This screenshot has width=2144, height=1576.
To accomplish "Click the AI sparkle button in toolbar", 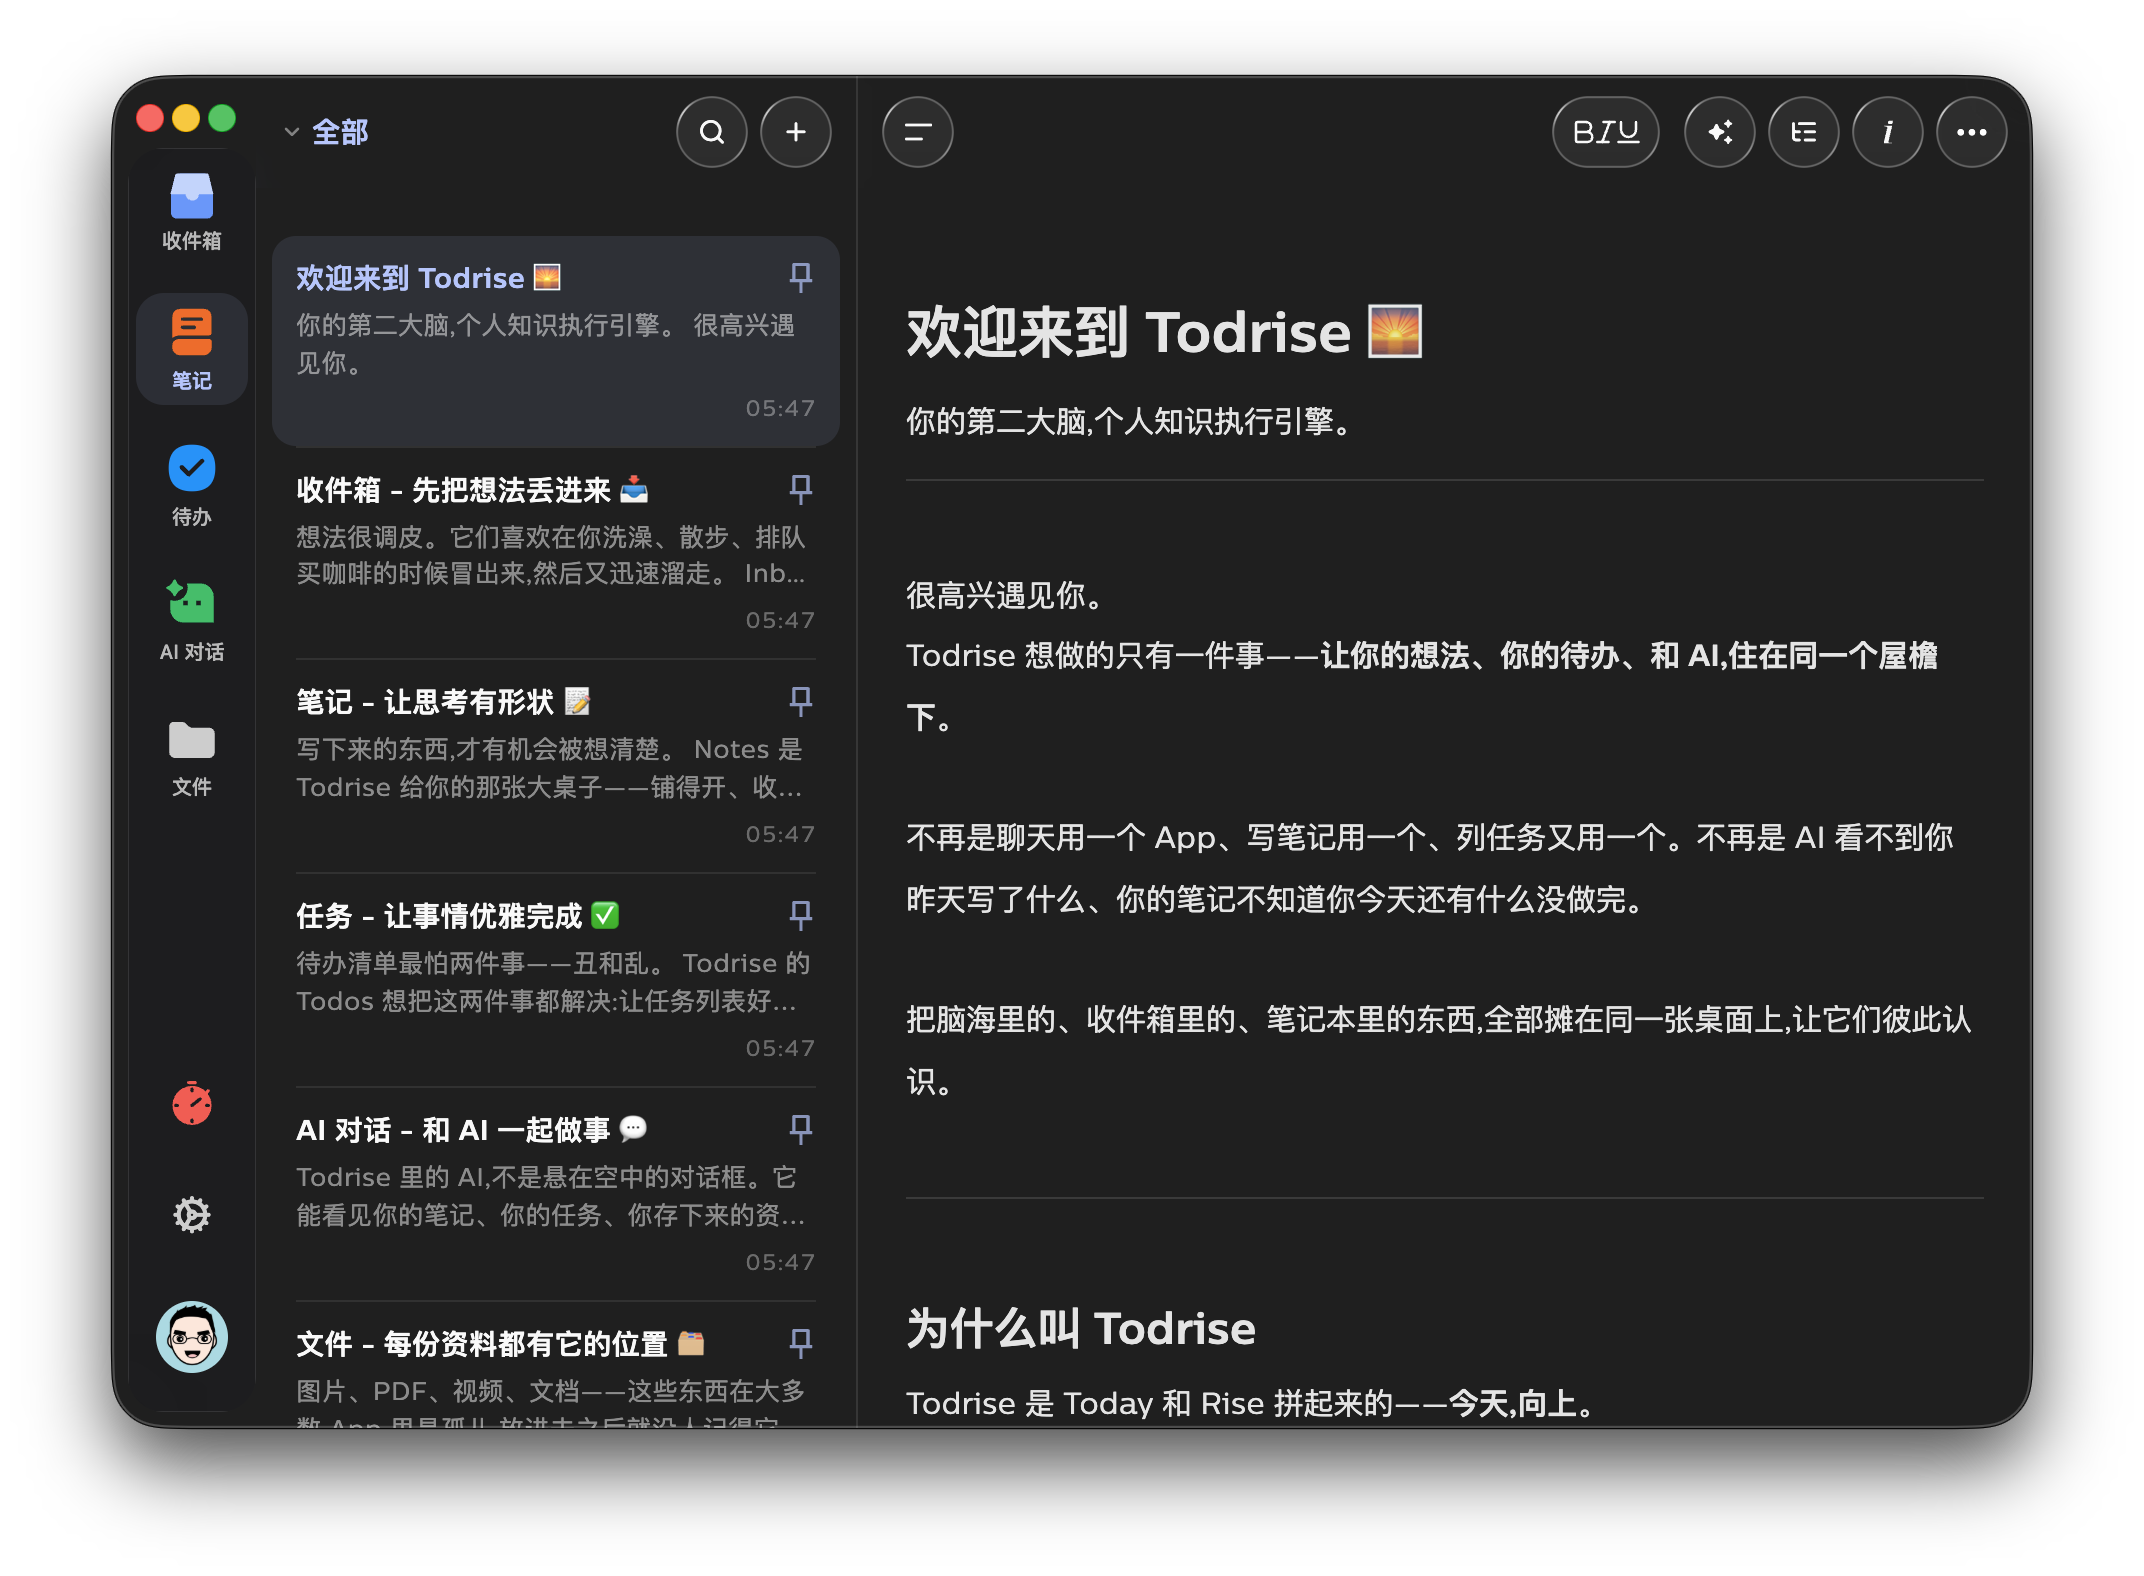I will coord(1719,132).
